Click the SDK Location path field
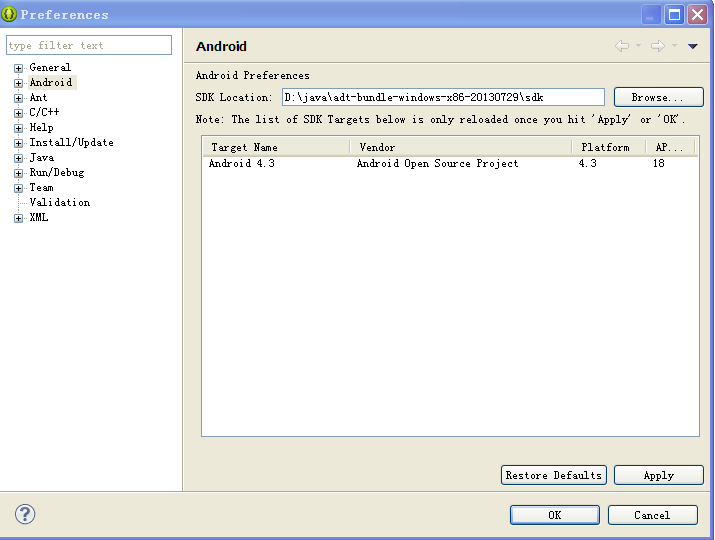Viewport: 715px width, 540px height. [443, 97]
